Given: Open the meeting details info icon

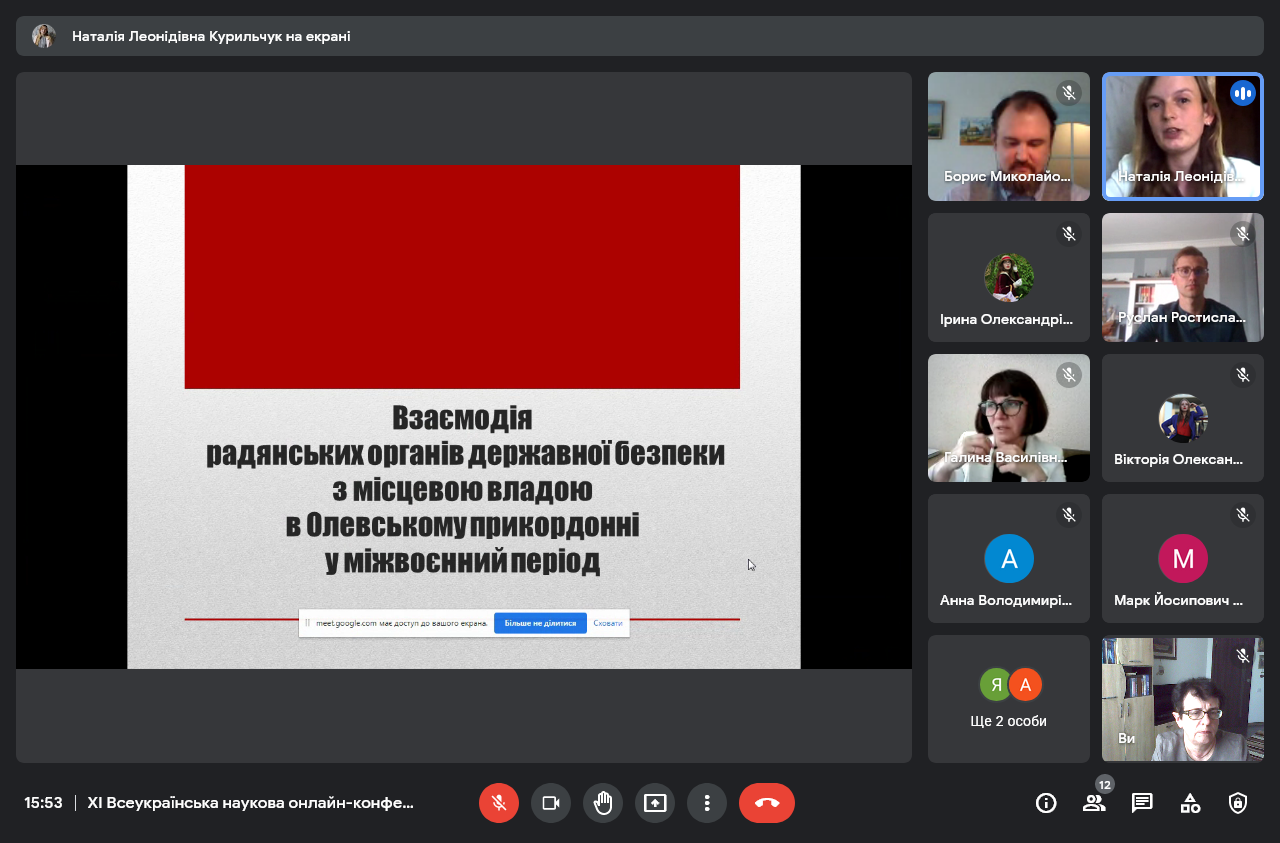Looking at the screenshot, I should tap(1046, 803).
